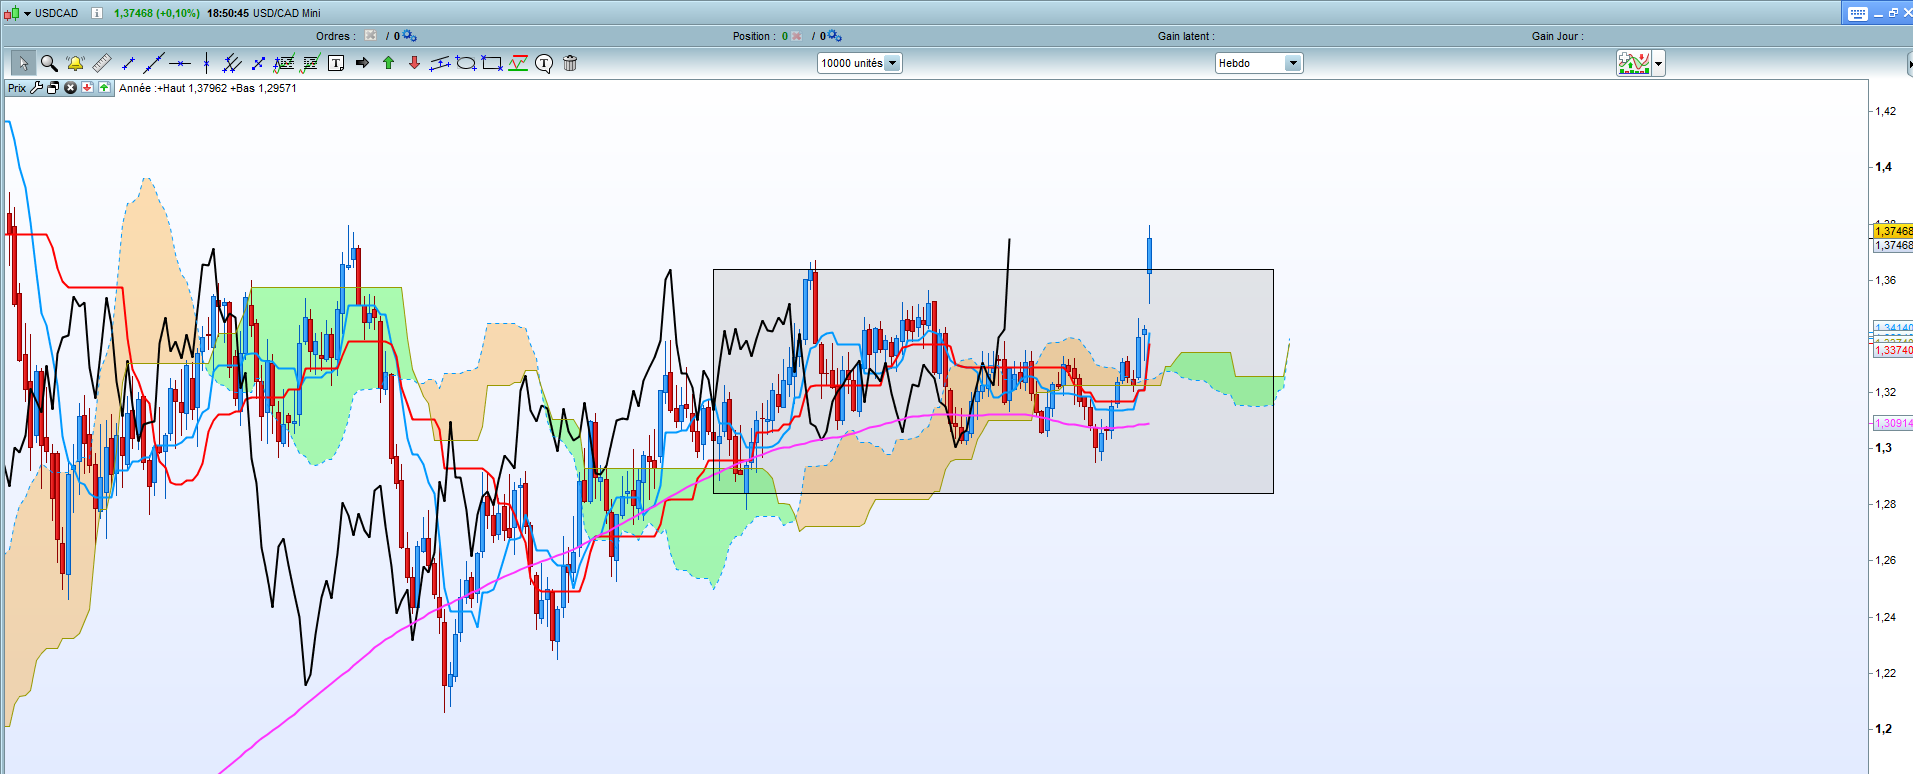Activate the magnifying glass zoom tool

[49, 63]
